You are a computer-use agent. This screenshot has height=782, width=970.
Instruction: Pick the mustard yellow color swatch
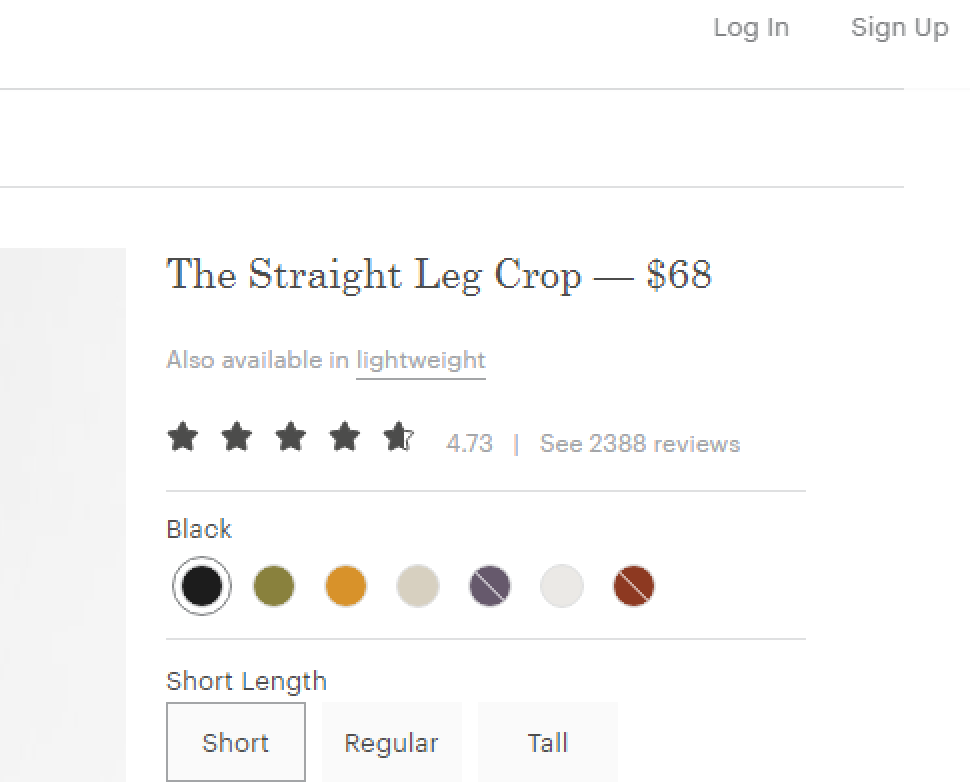coord(346,586)
